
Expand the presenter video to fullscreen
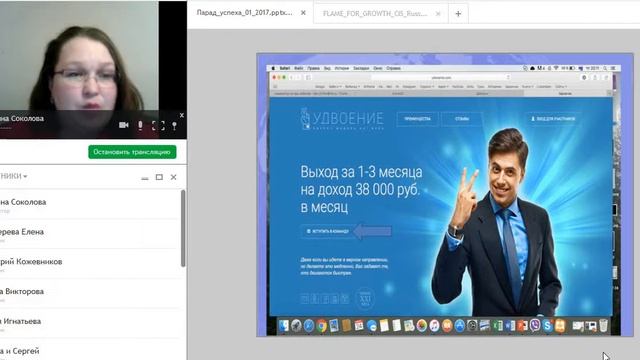(x=158, y=126)
